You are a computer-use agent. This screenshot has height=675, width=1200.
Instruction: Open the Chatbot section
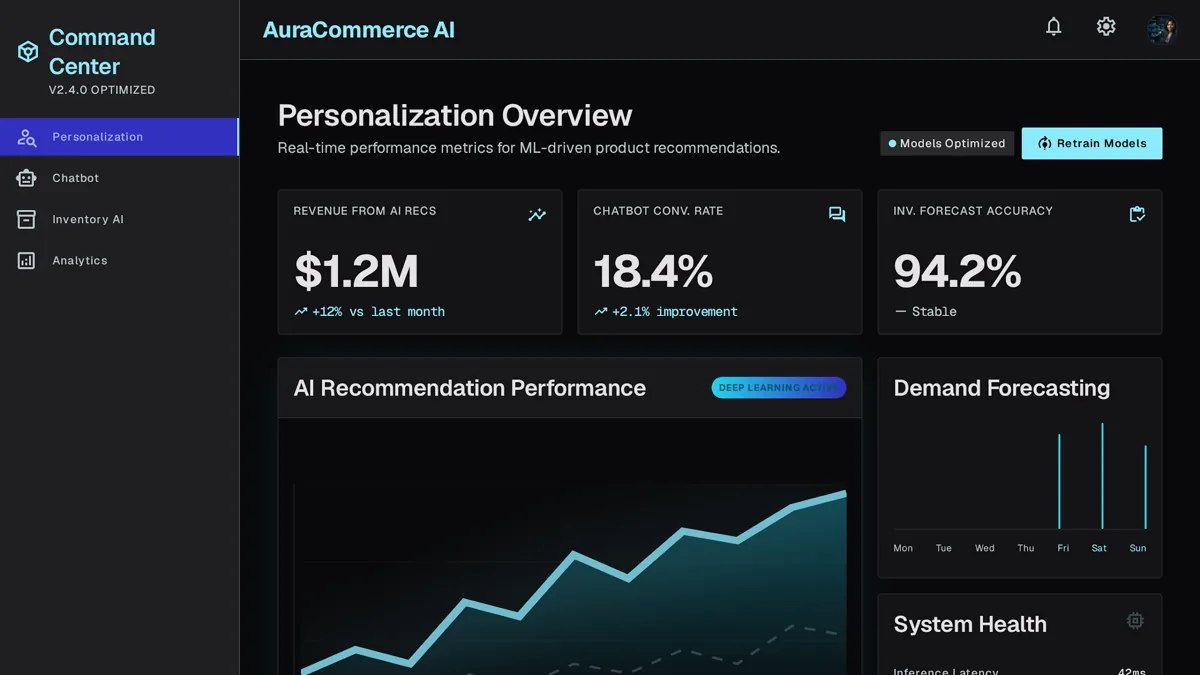(119, 178)
